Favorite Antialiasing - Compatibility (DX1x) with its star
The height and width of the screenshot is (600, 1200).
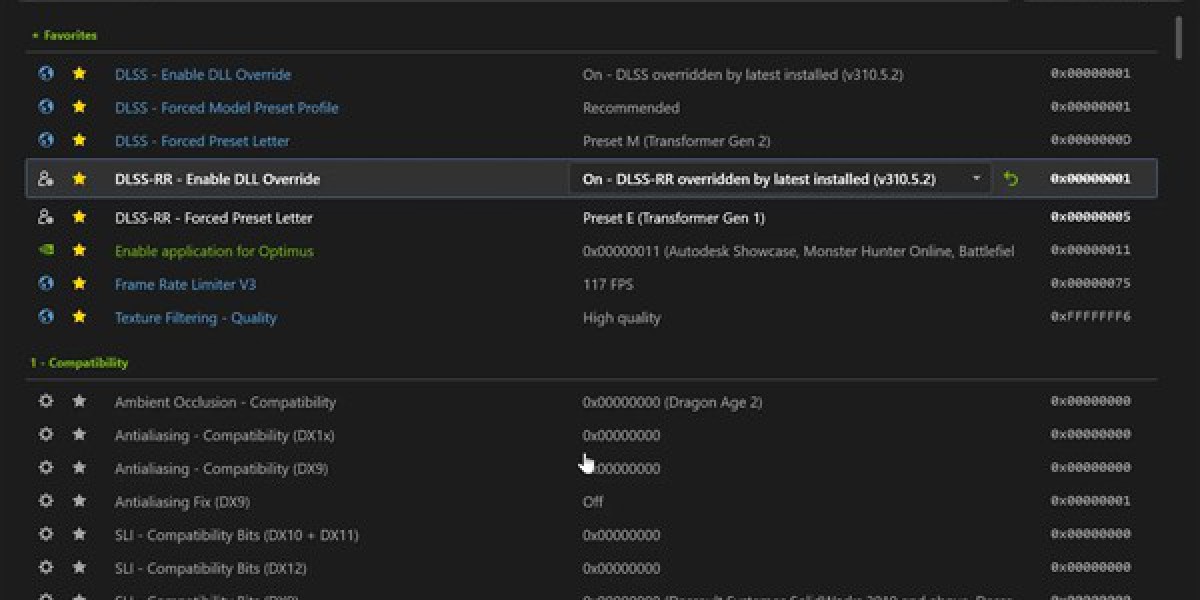79,435
